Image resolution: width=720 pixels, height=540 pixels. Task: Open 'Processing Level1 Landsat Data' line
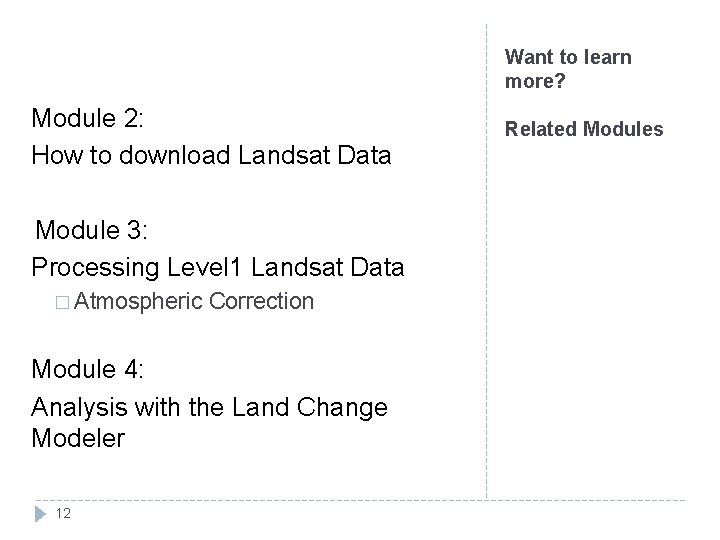pos(218,267)
